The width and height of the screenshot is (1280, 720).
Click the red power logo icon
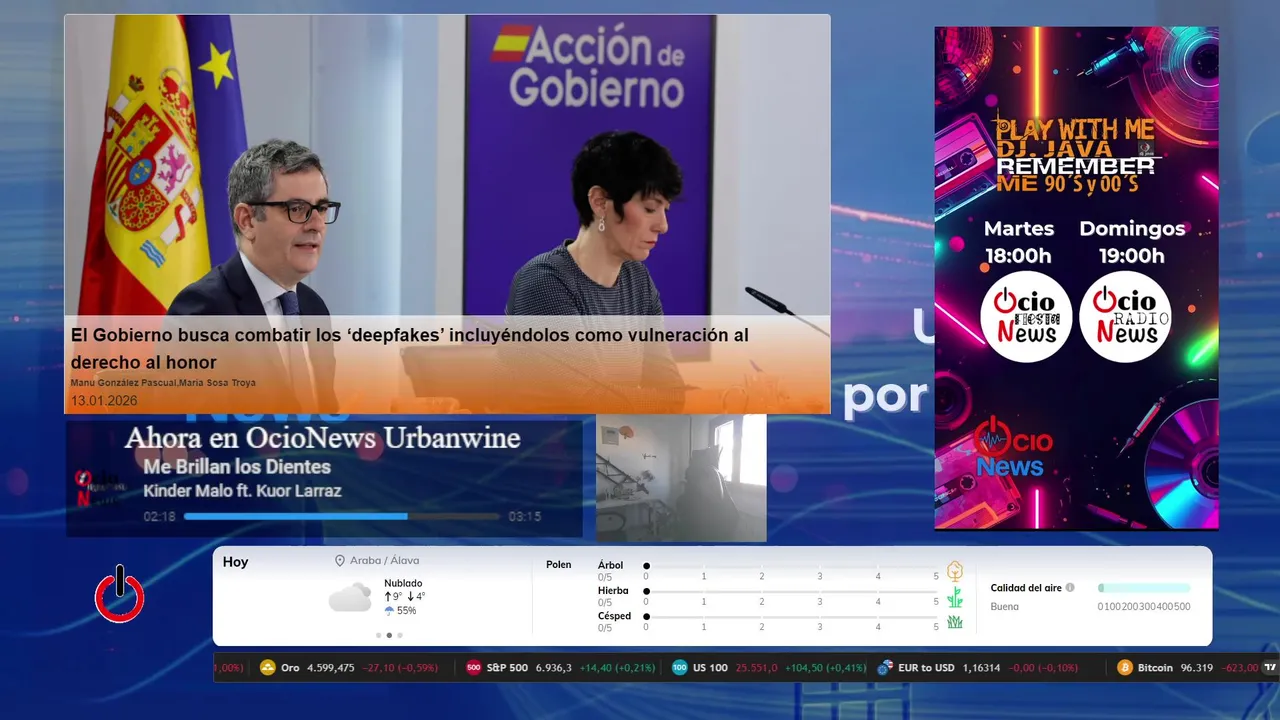tap(119, 594)
